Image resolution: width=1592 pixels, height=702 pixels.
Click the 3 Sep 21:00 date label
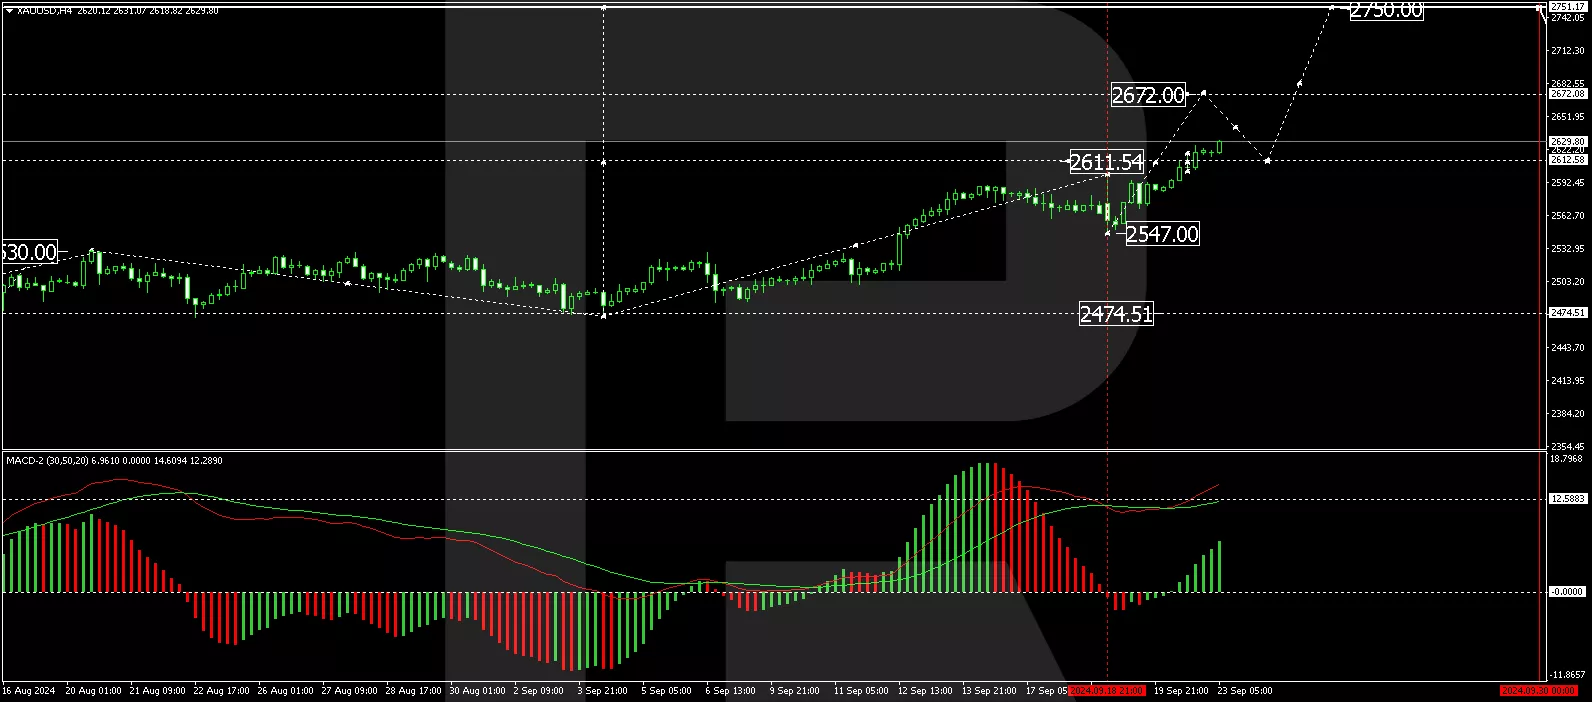[602, 691]
